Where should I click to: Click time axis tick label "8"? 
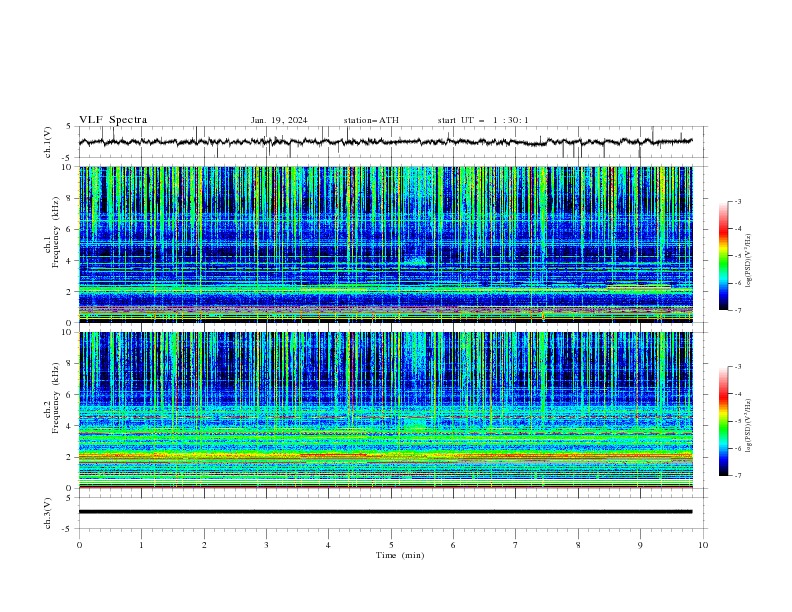pyautogui.click(x=578, y=545)
